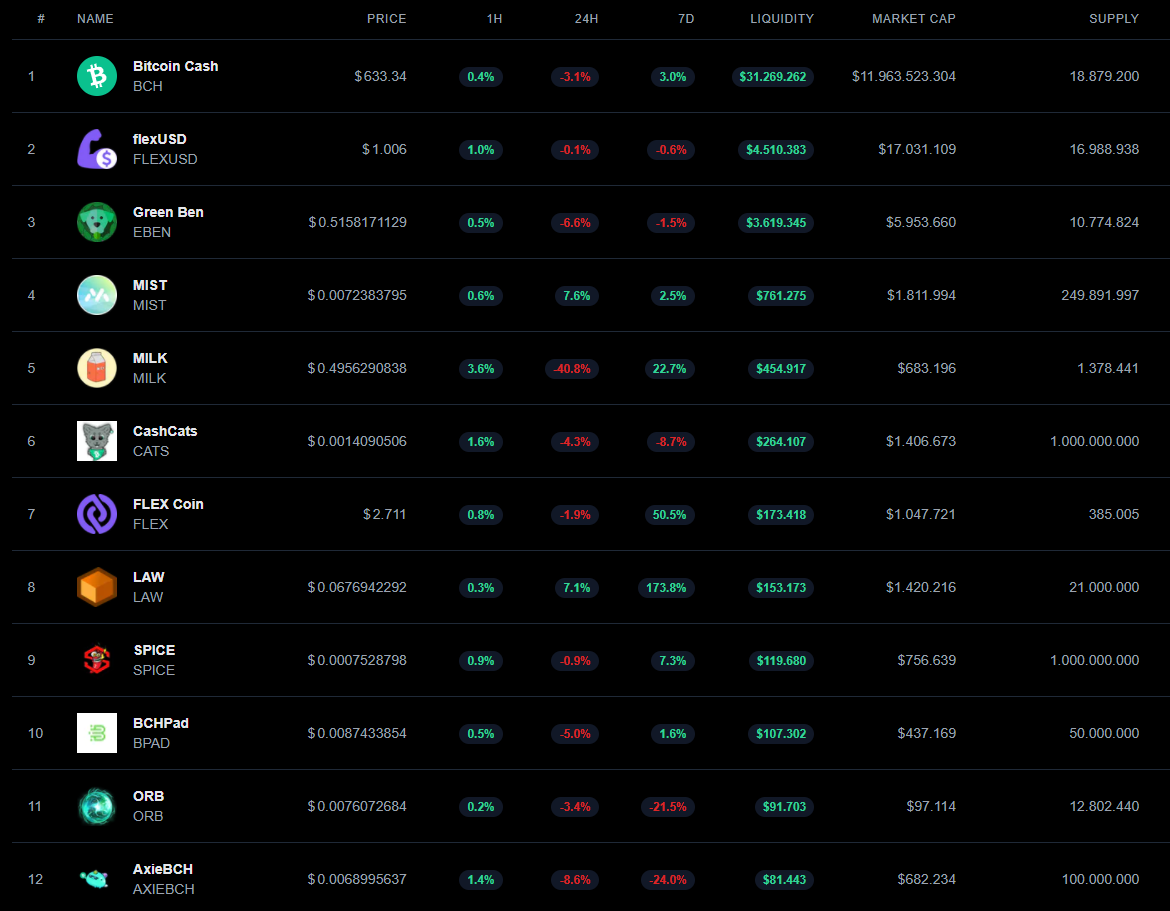Open the BCHPad logo thumbnail
Image resolution: width=1170 pixels, height=911 pixels.
pyautogui.click(x=97, y=733)
